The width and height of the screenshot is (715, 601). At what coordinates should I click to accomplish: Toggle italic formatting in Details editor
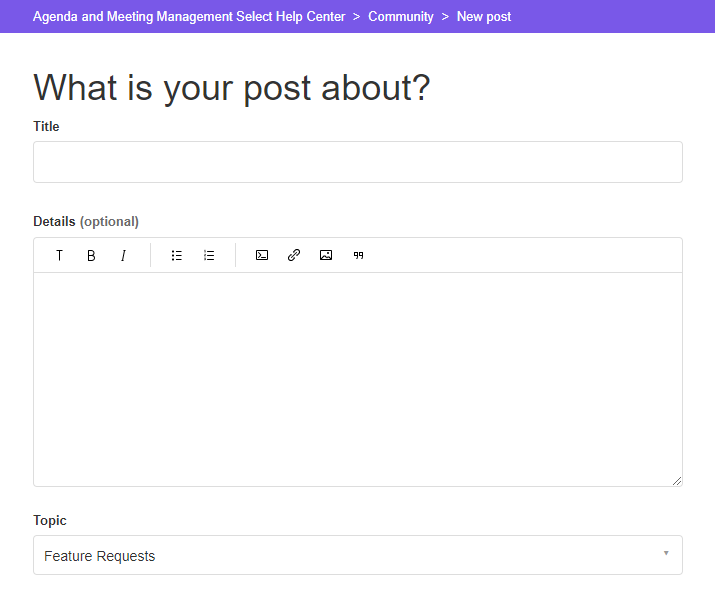(x=123, y=255)
